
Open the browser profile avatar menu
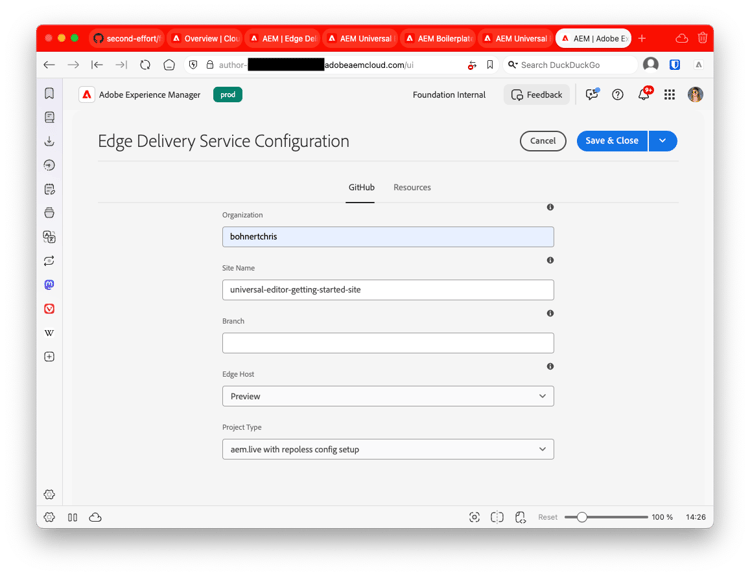tap(651, 65)
